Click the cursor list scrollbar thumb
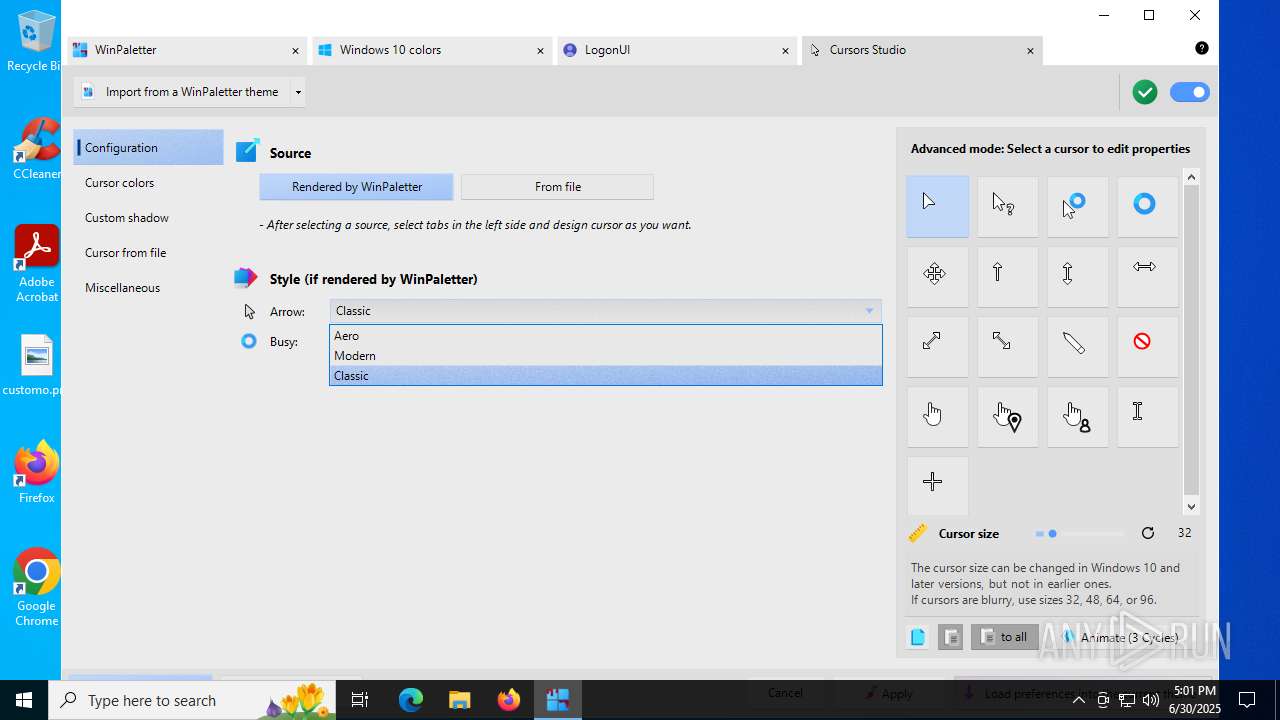 pos(1191,340)
